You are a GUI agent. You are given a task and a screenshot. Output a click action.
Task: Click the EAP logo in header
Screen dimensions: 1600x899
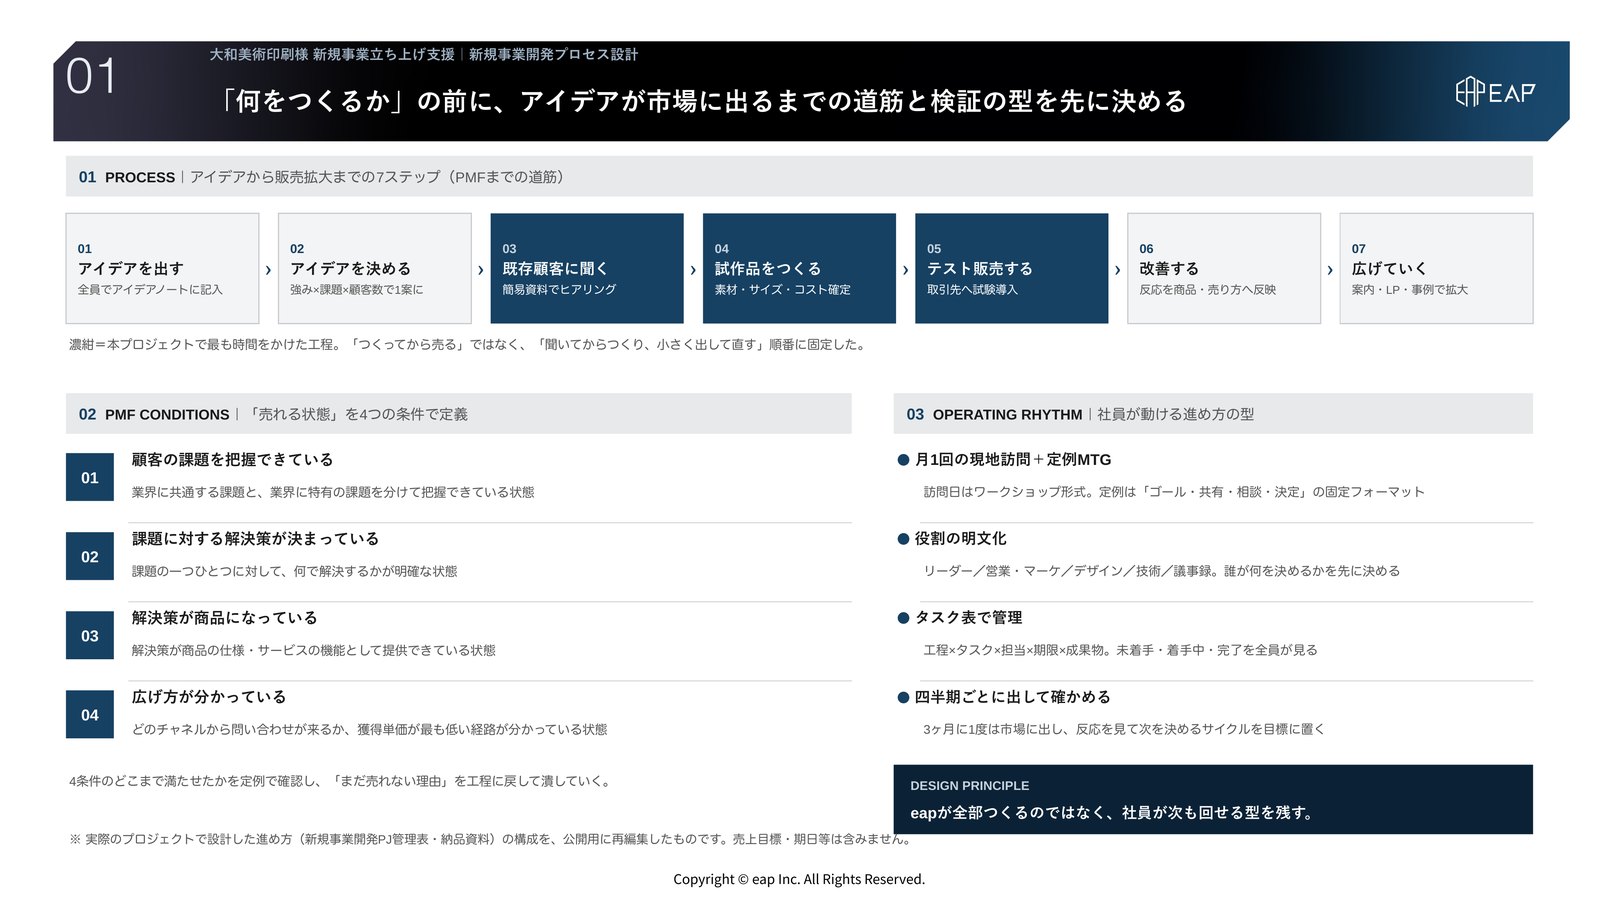(x=1495, y=92)
